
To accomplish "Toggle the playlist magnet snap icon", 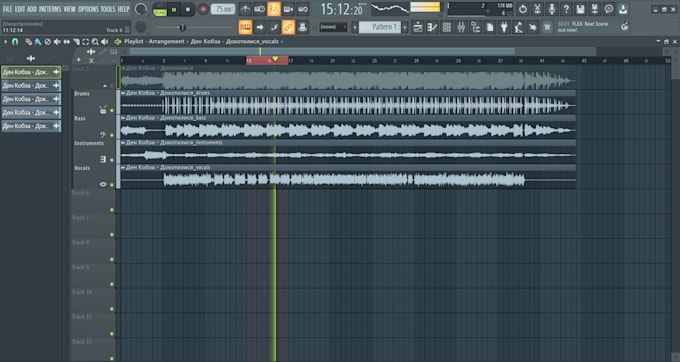I will coord(15,42).
